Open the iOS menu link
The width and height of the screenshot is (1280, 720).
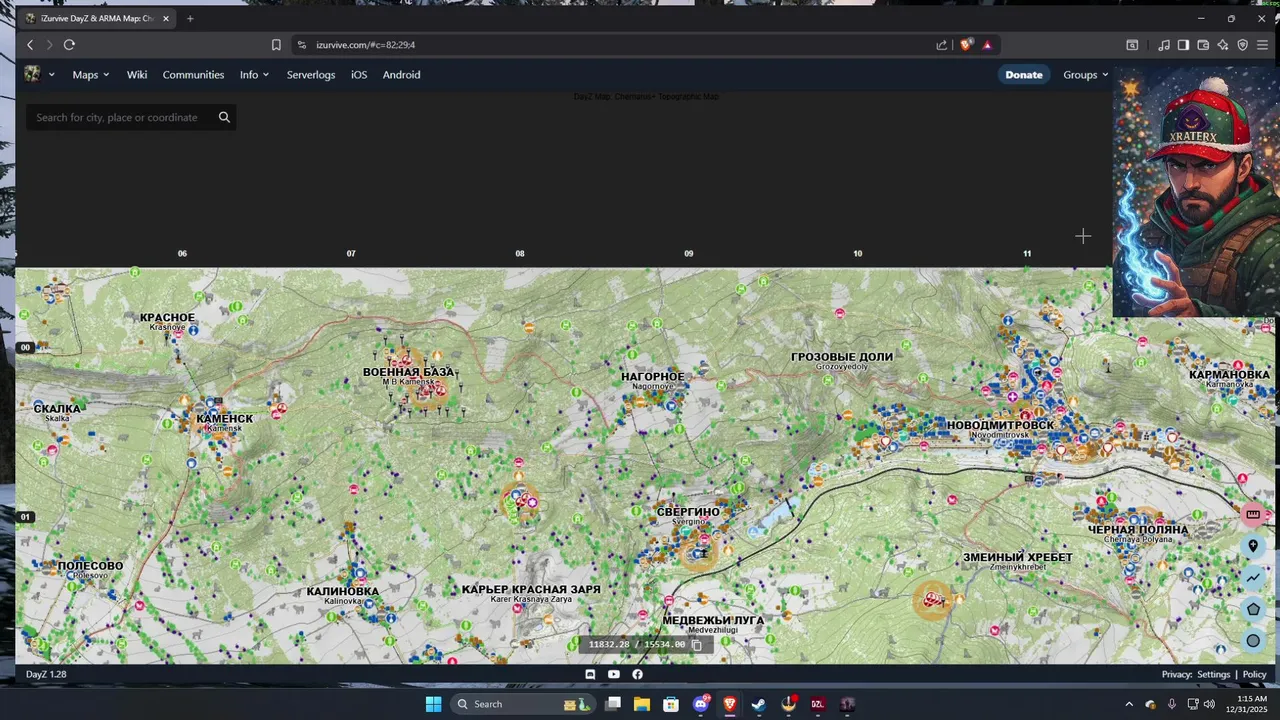pyautogui.click(x=359, y=75)
